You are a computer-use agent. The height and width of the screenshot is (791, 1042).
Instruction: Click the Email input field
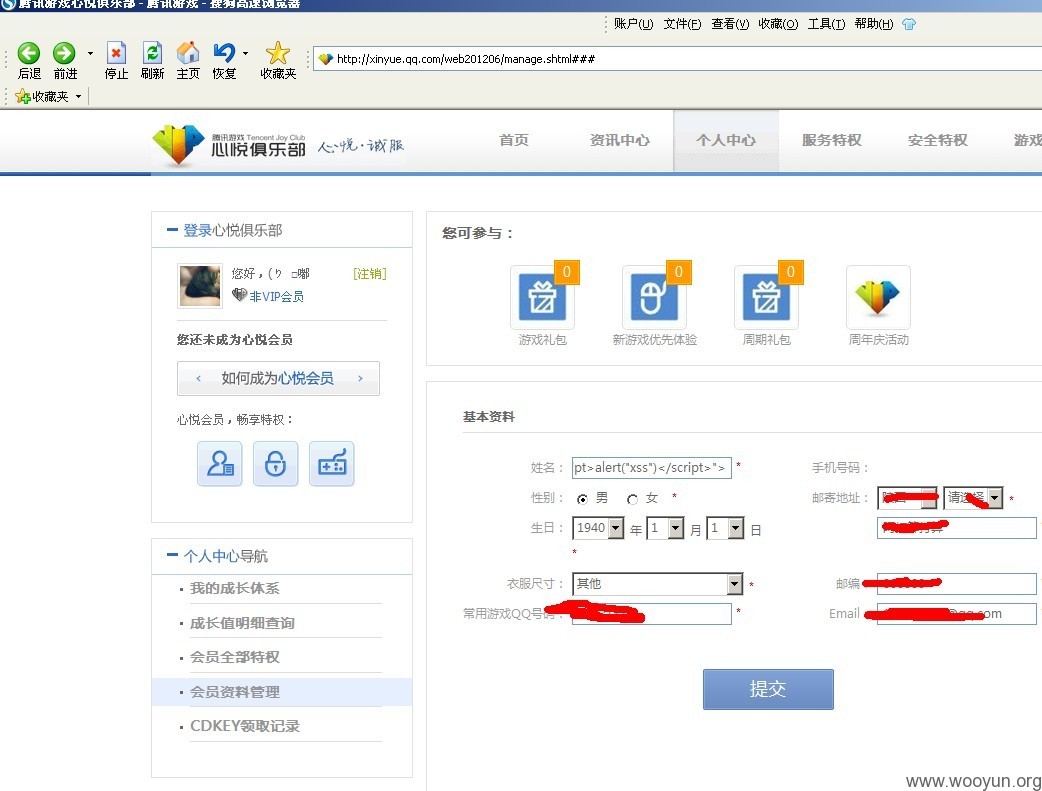(x=956, y=614)
